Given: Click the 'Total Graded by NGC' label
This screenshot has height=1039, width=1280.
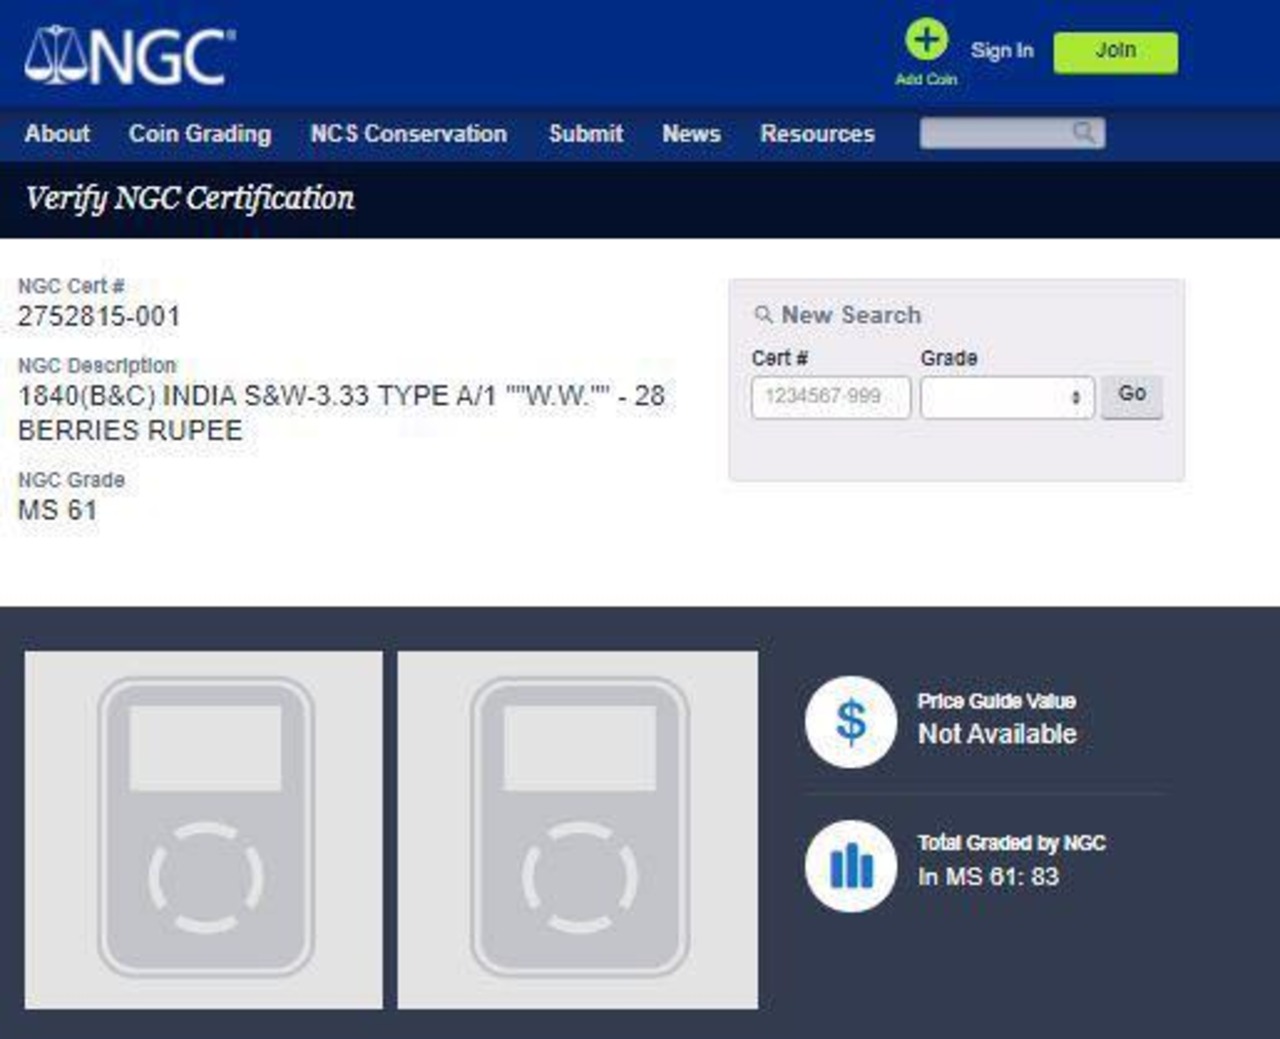Looking at the screenshot, I should coord(1012,843).
